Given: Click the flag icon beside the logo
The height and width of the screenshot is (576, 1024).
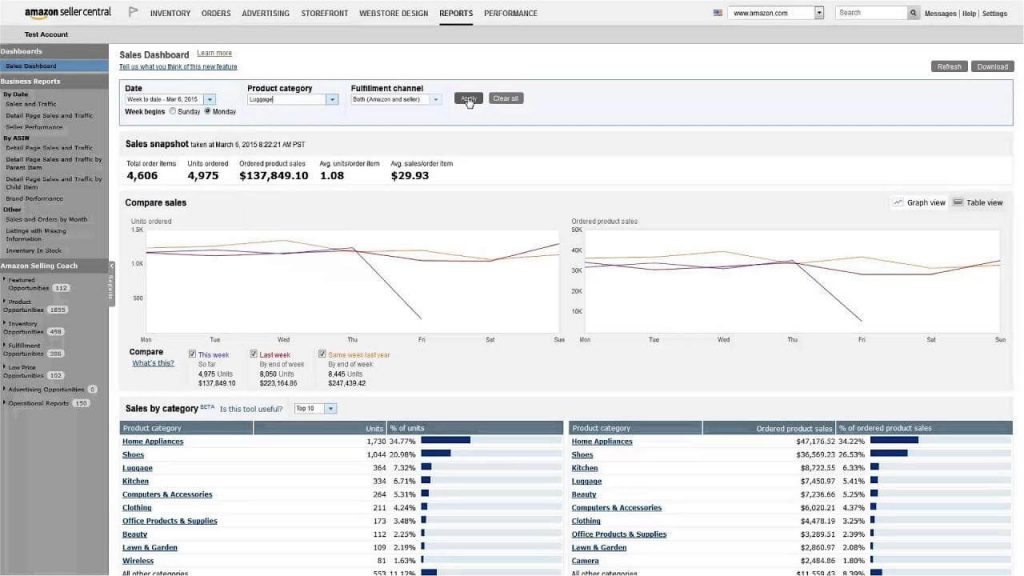Looking at the screenshot, I should [133, 12].
